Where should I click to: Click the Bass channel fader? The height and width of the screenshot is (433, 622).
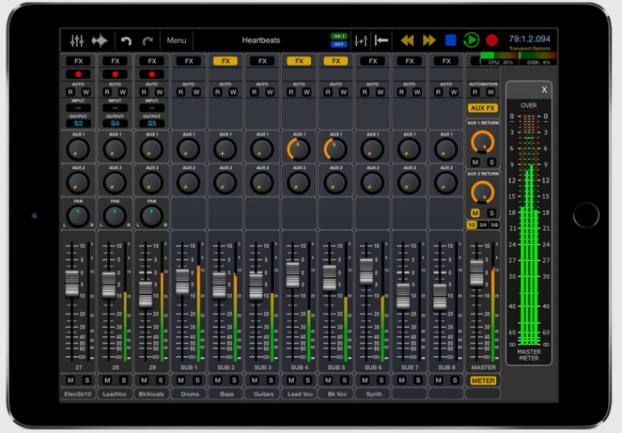click(x=219, y=283)
